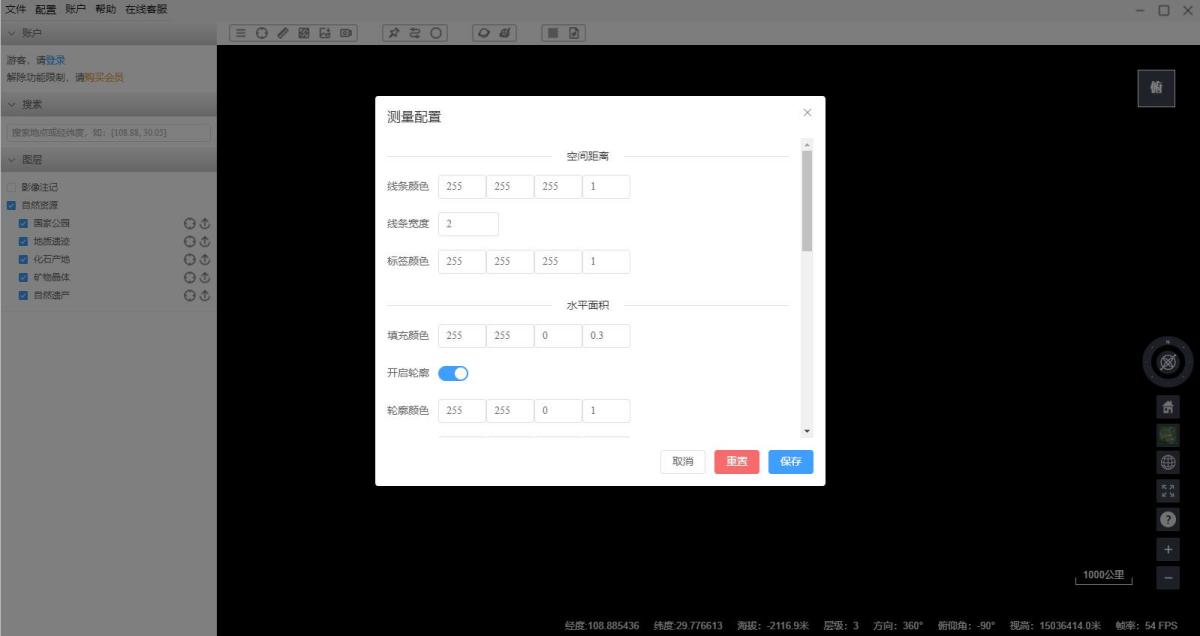Enable the 影像注记 checkbox
The width and height of the screenshot is (1200, 636).
[x=13, y=186]
